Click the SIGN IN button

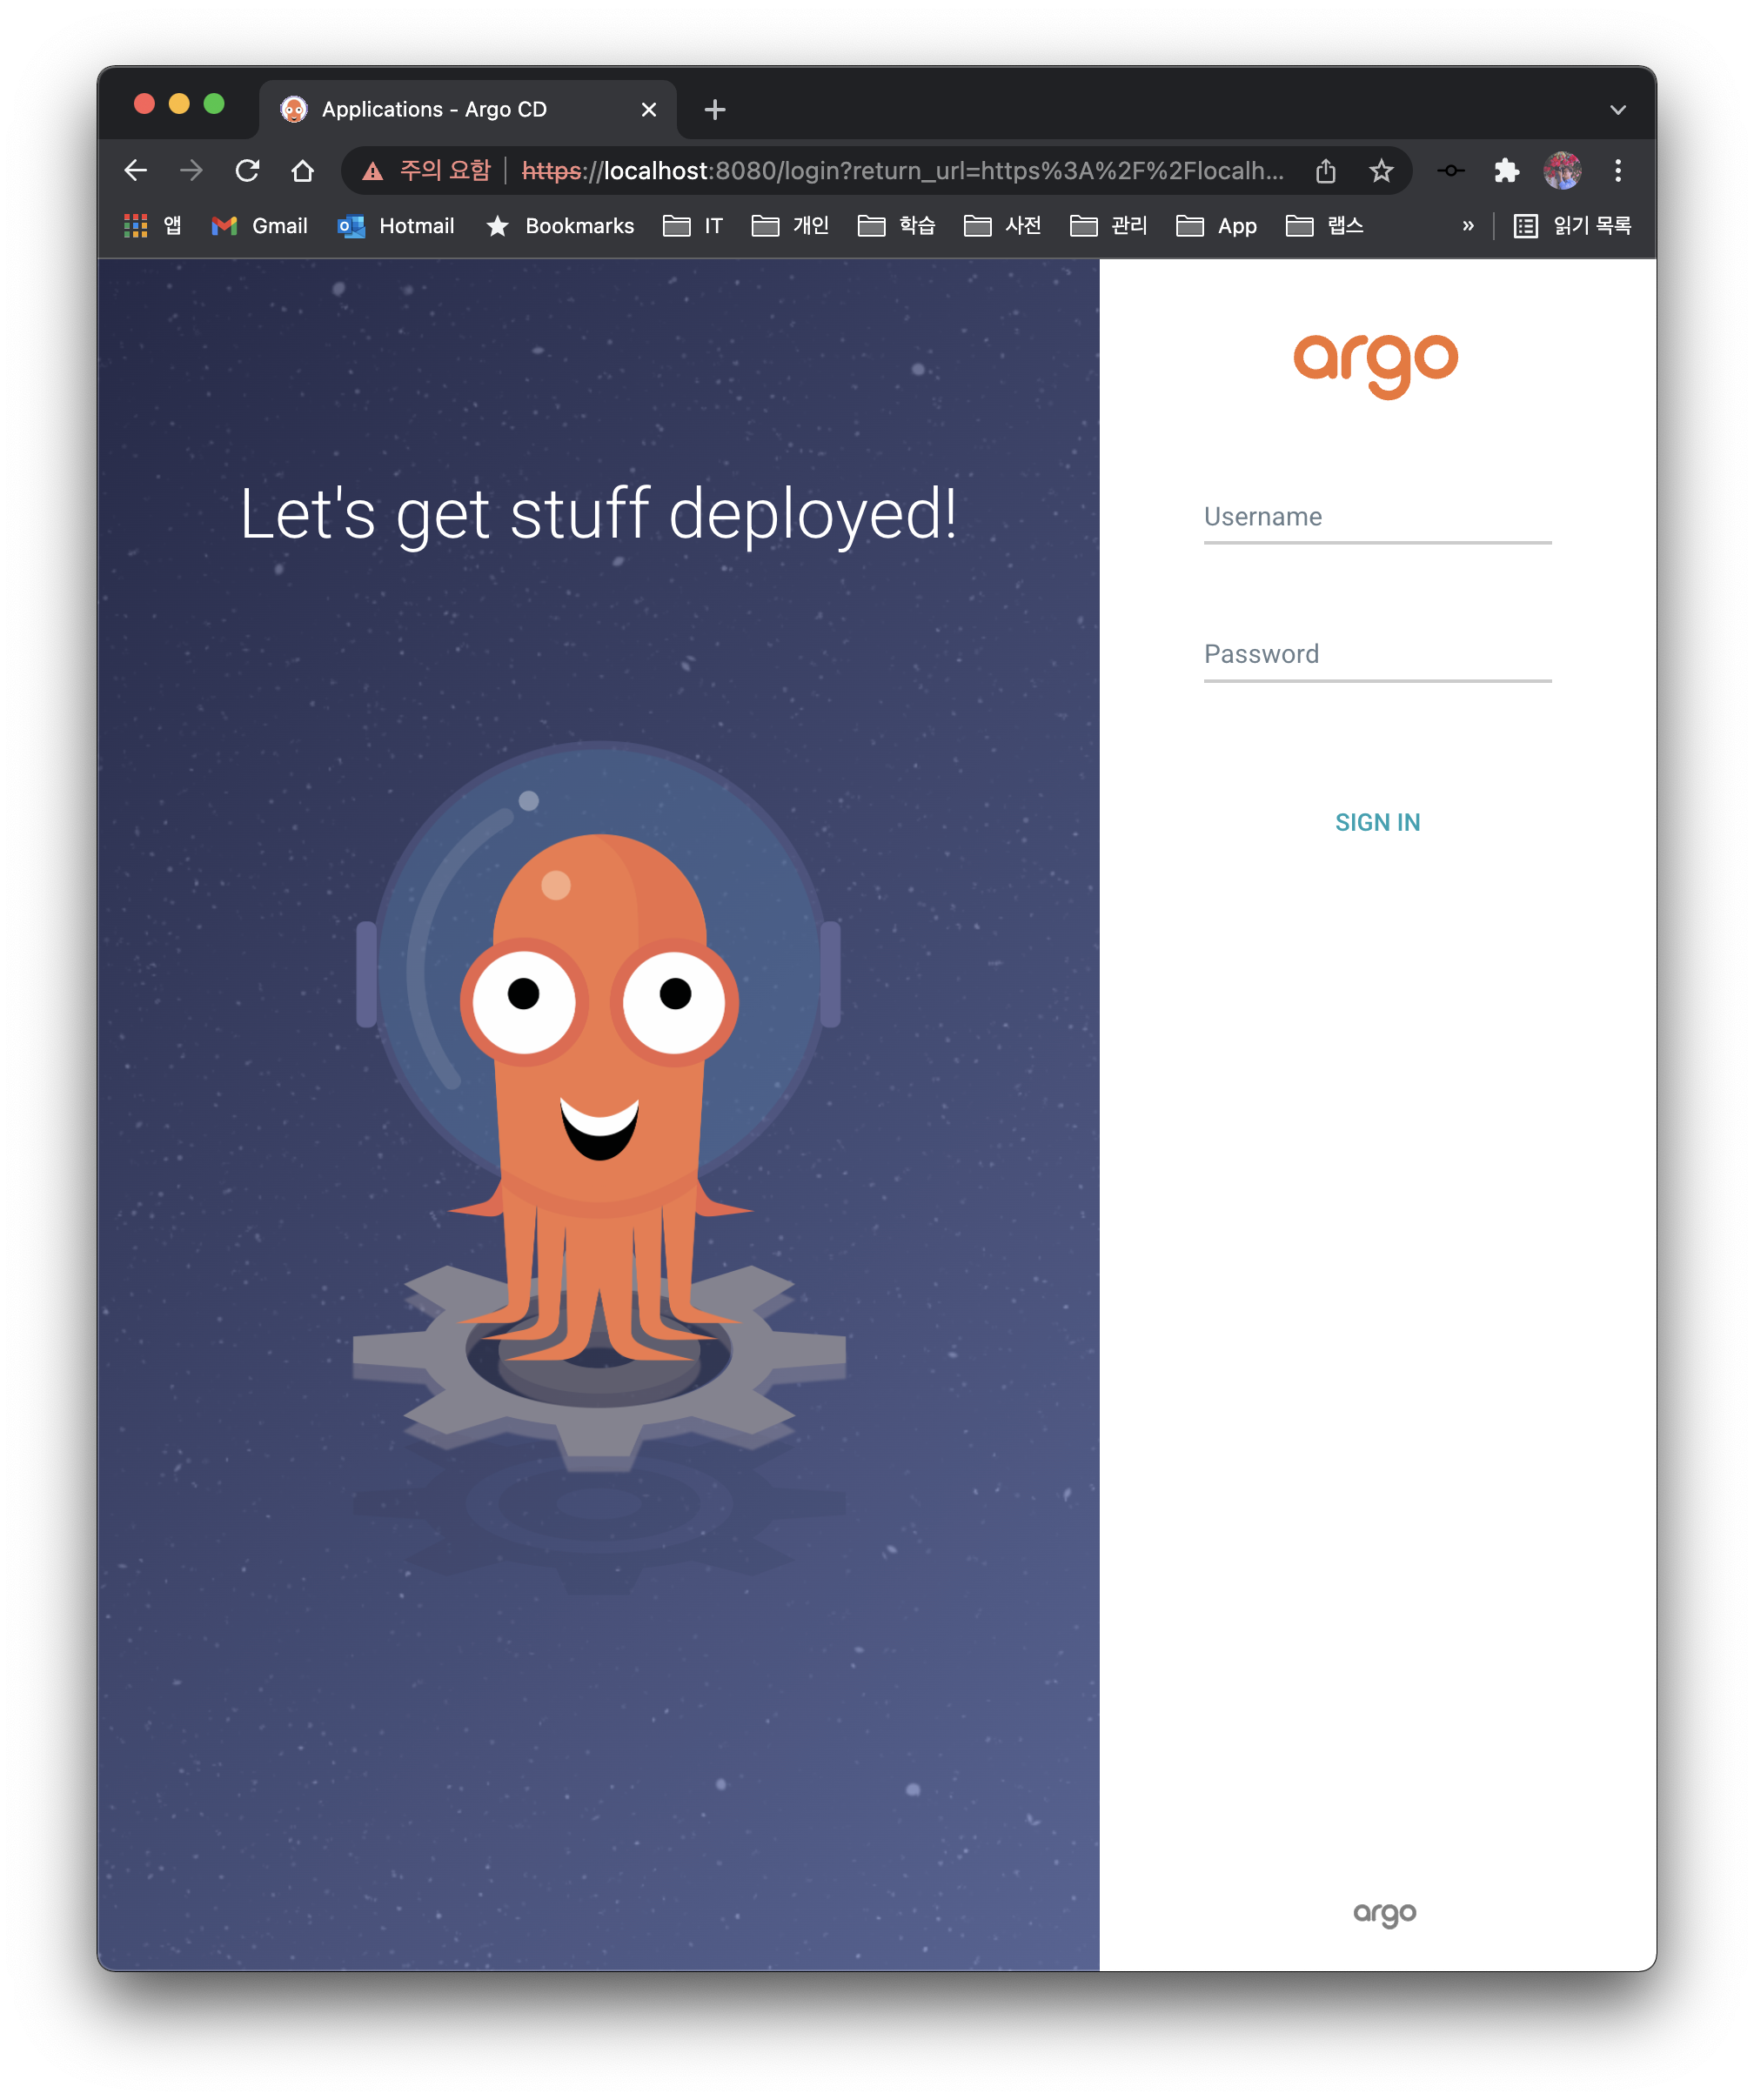(1377, 821)
